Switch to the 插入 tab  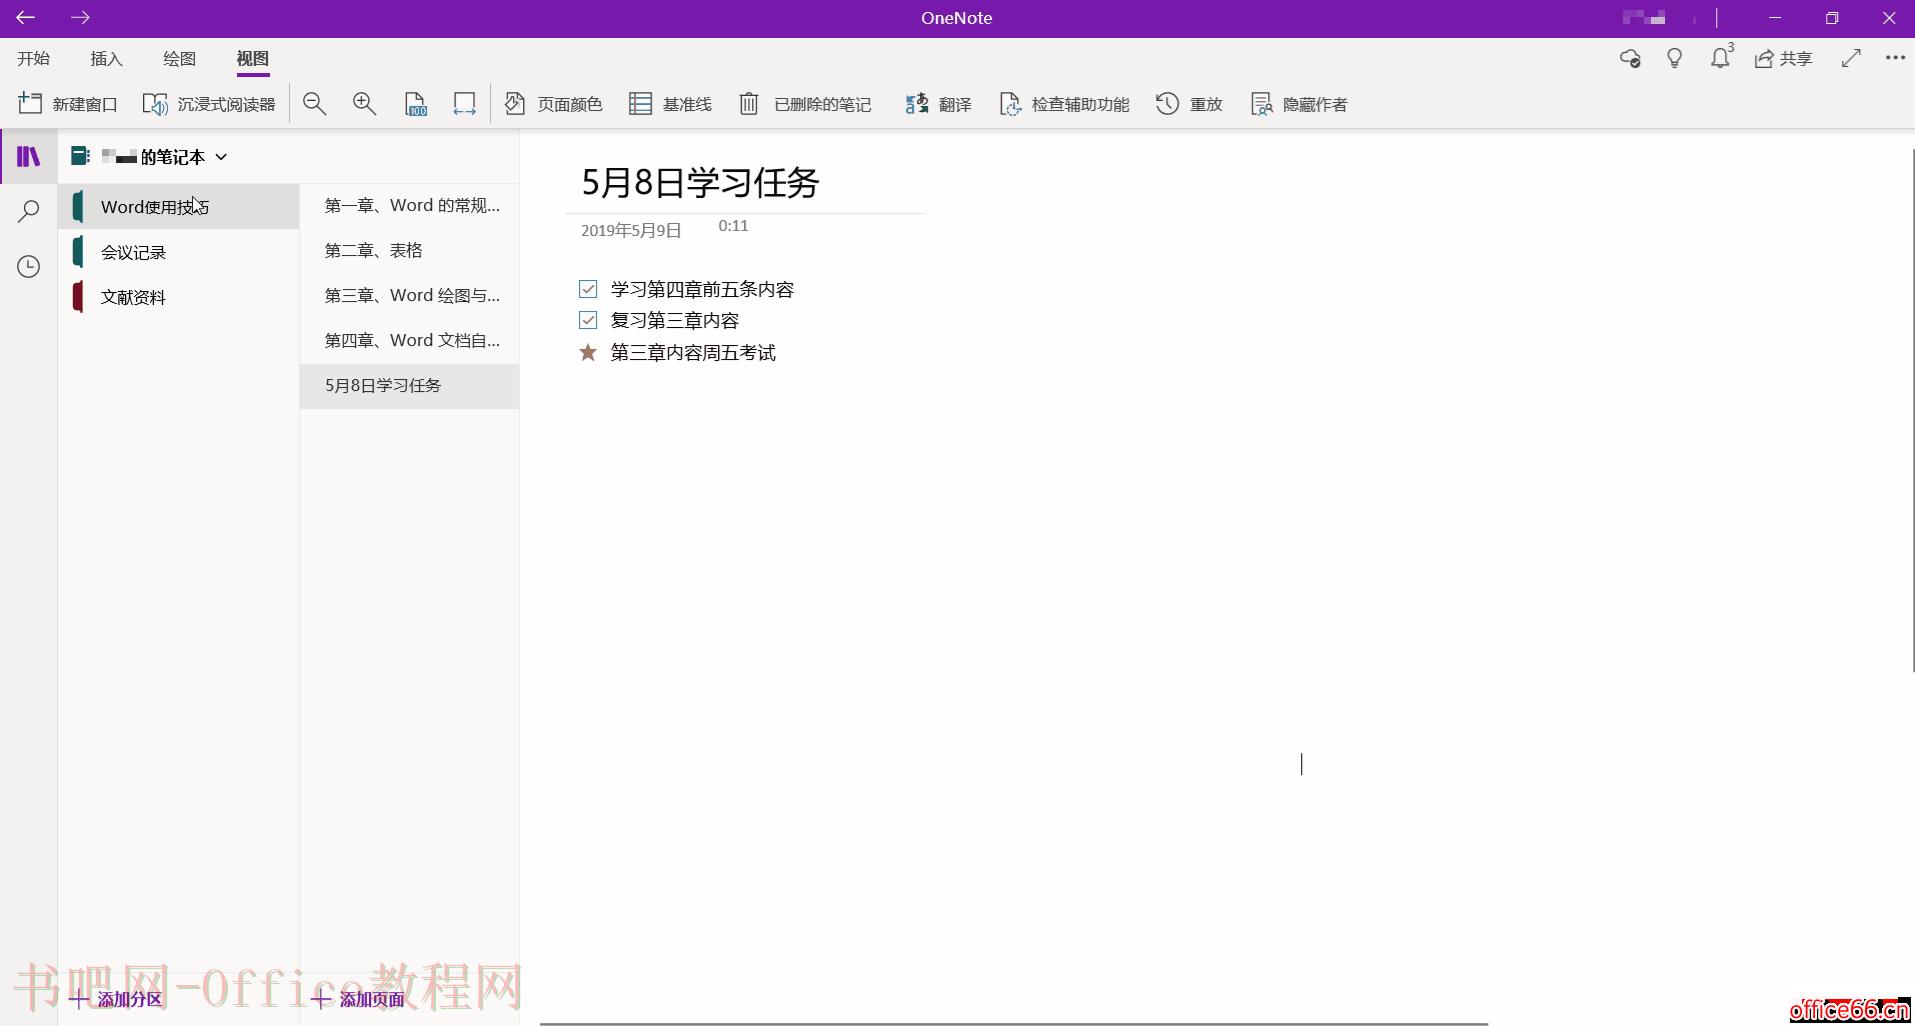pos(106,59)
